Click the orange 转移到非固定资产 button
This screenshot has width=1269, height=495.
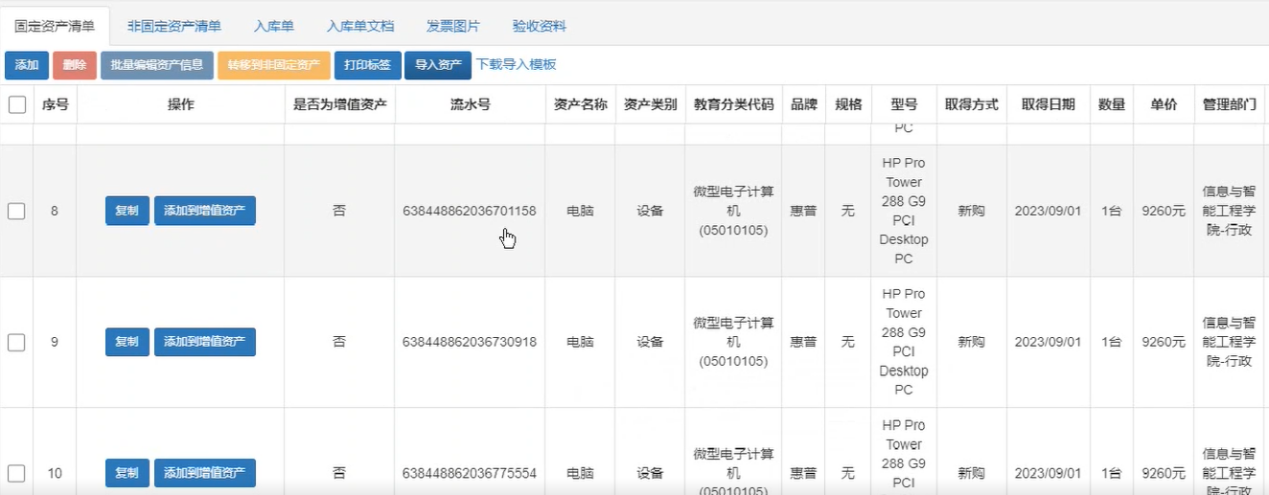(x=273, y=65)
